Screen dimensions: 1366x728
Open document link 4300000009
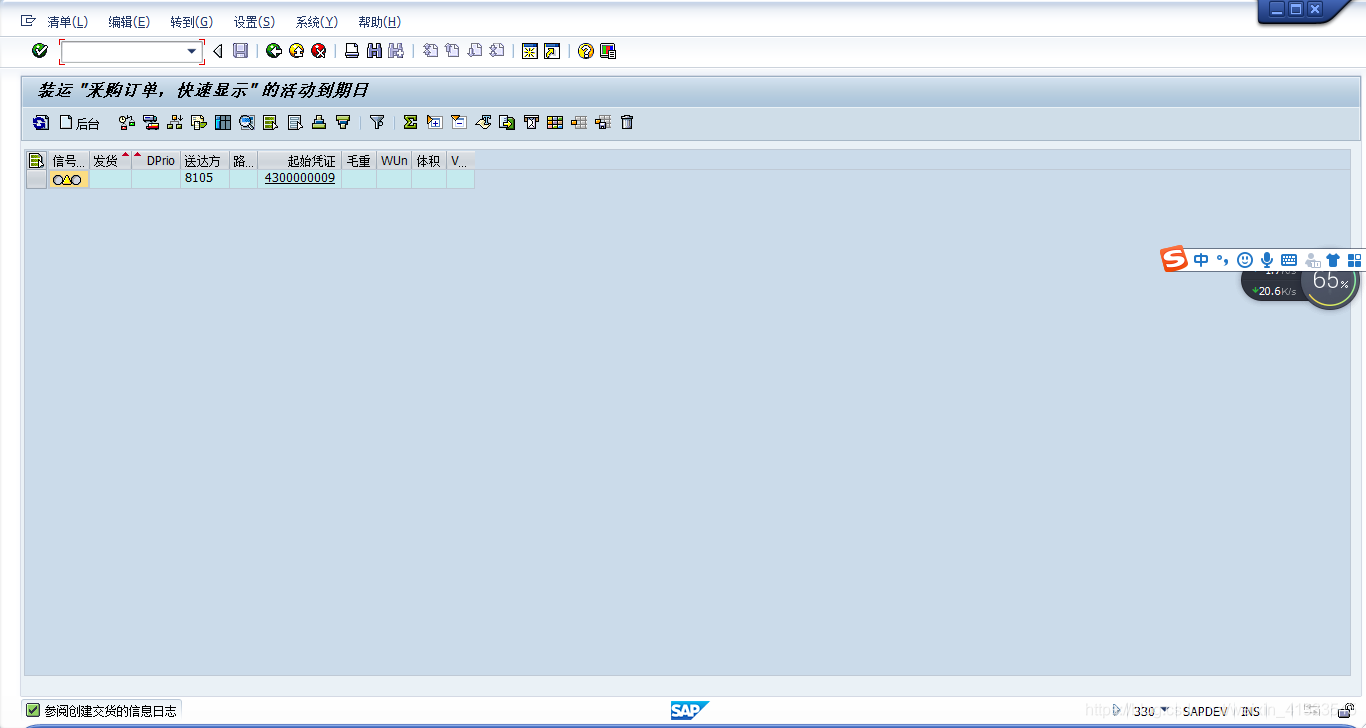tap(299, 178)
